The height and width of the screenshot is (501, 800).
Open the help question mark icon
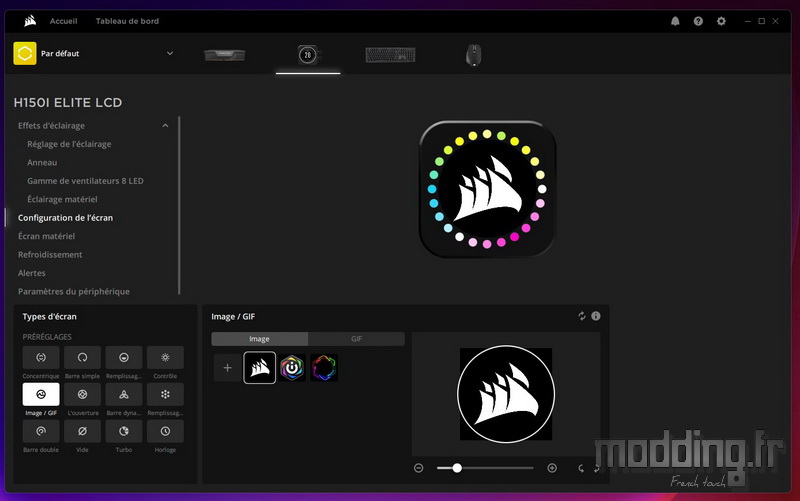(698, 21)
